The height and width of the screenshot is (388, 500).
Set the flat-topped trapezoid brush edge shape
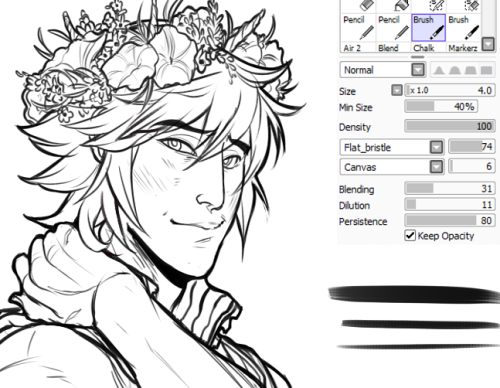coord(470,70)
